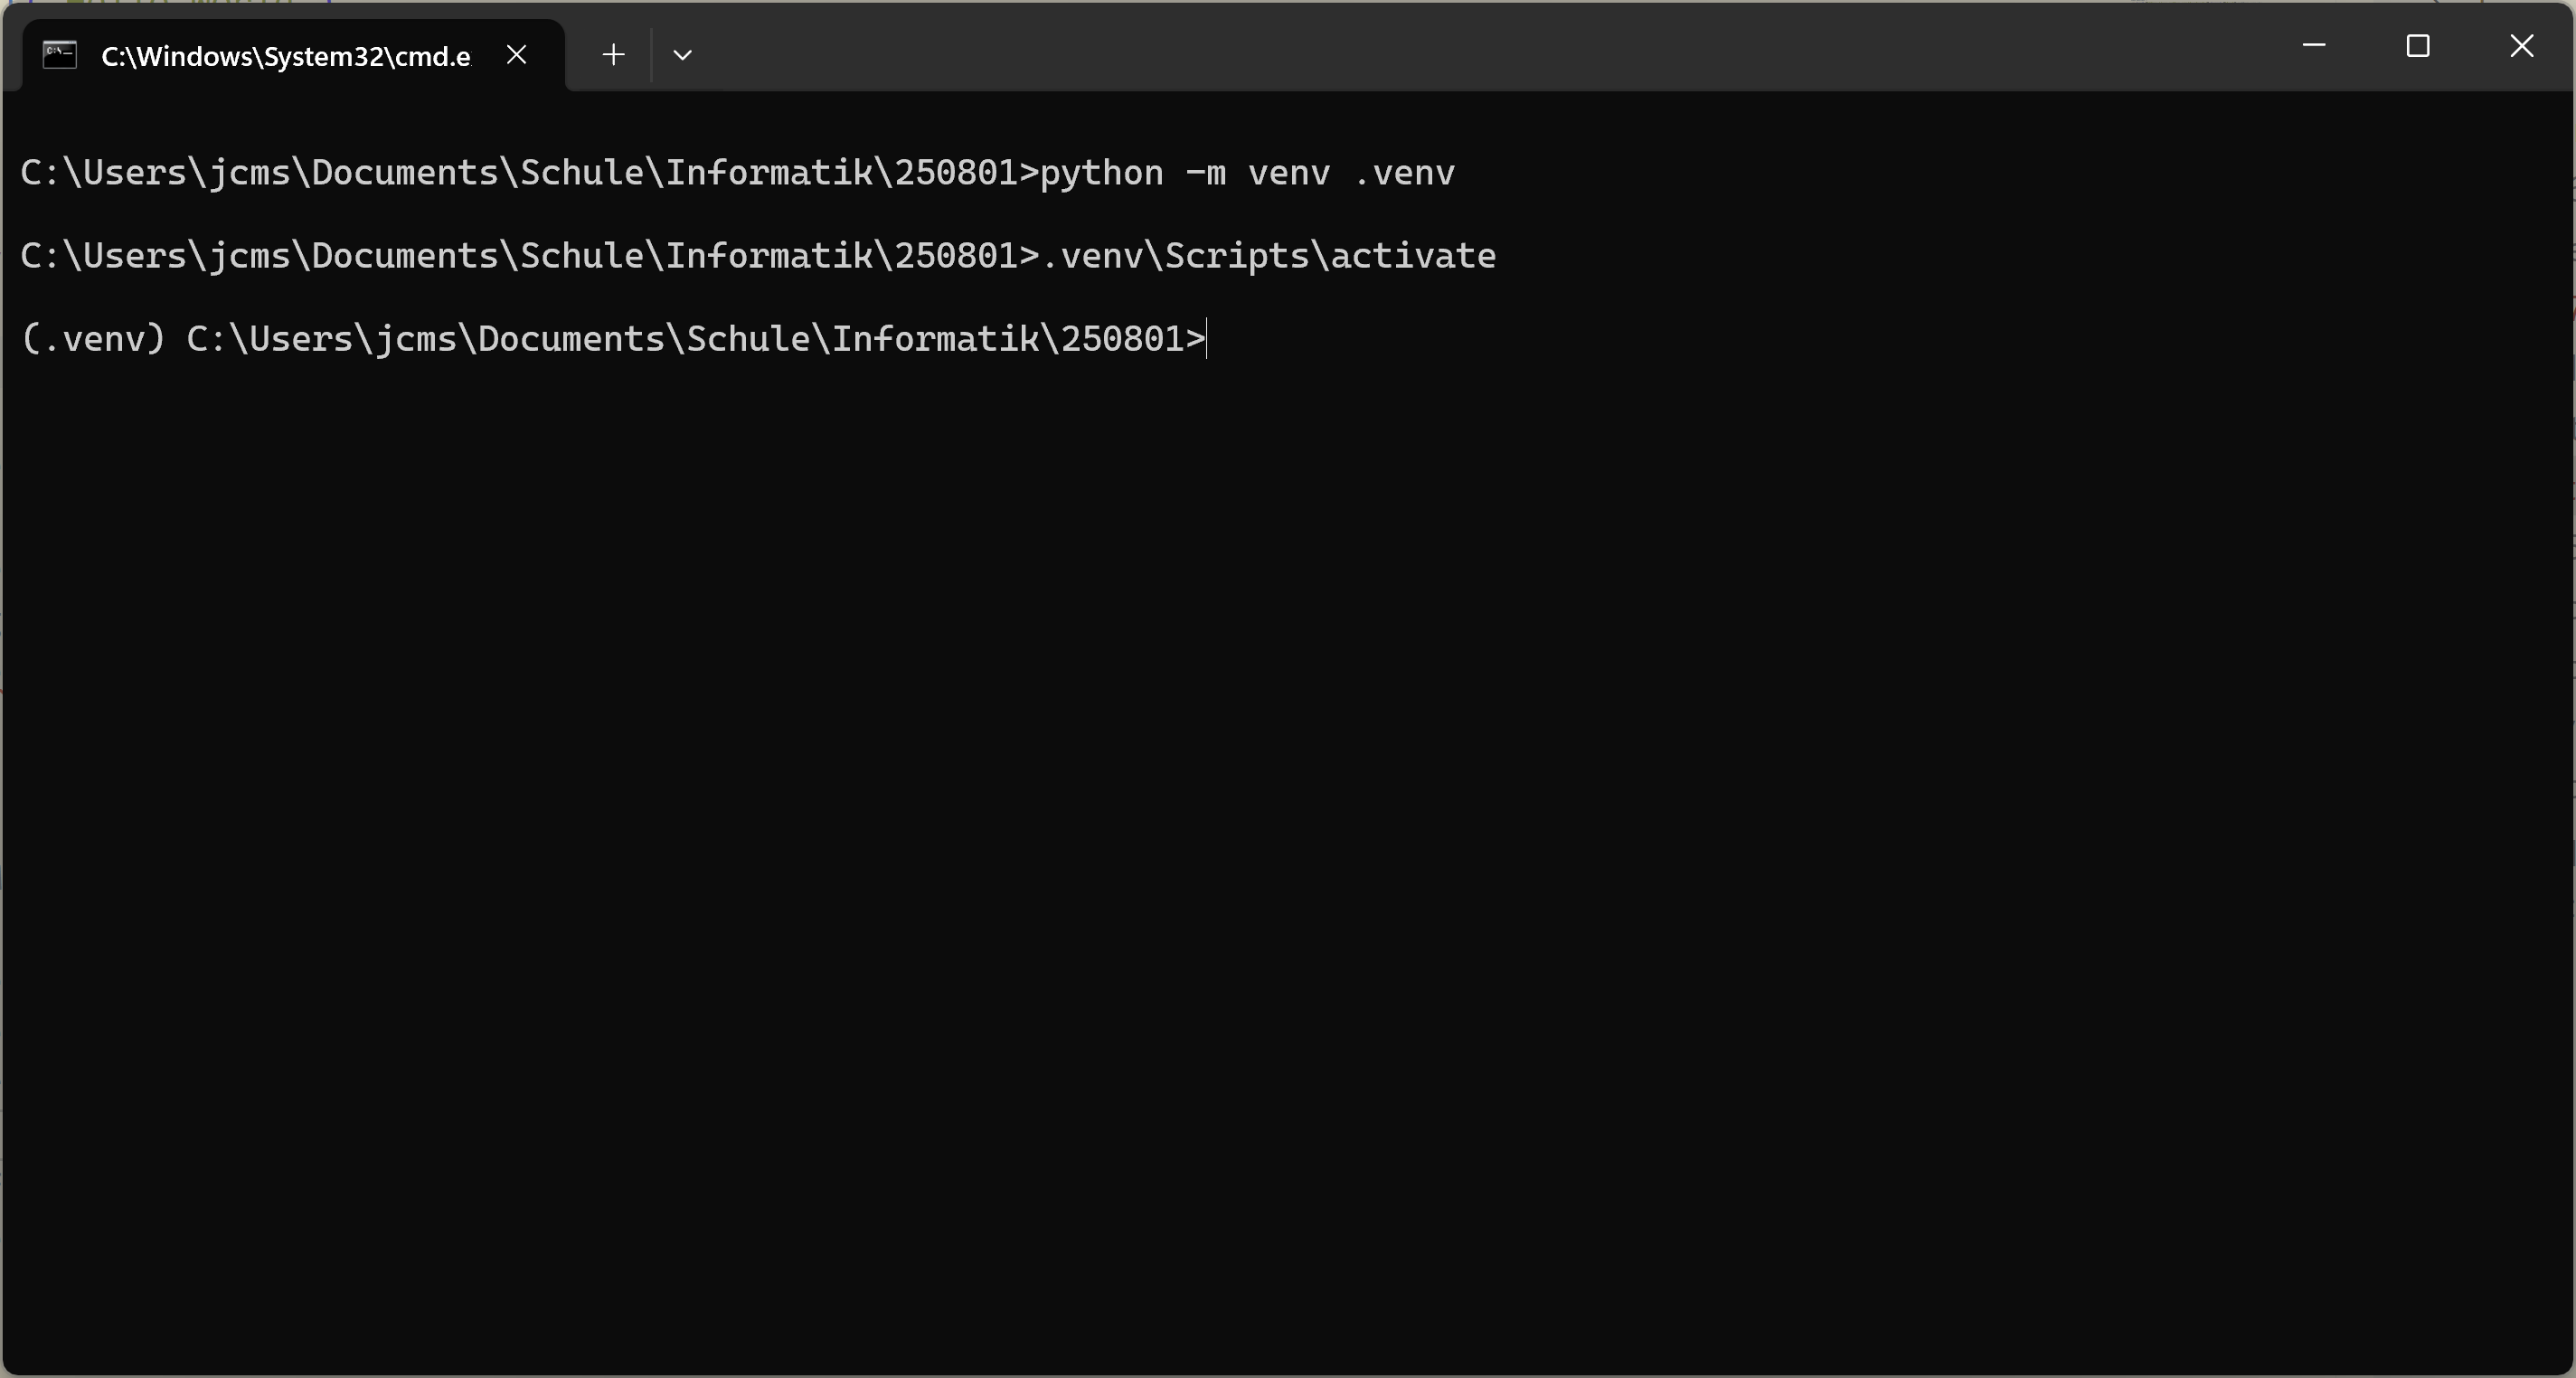Click "250801" in the active prompt line

click(1123, 339)
